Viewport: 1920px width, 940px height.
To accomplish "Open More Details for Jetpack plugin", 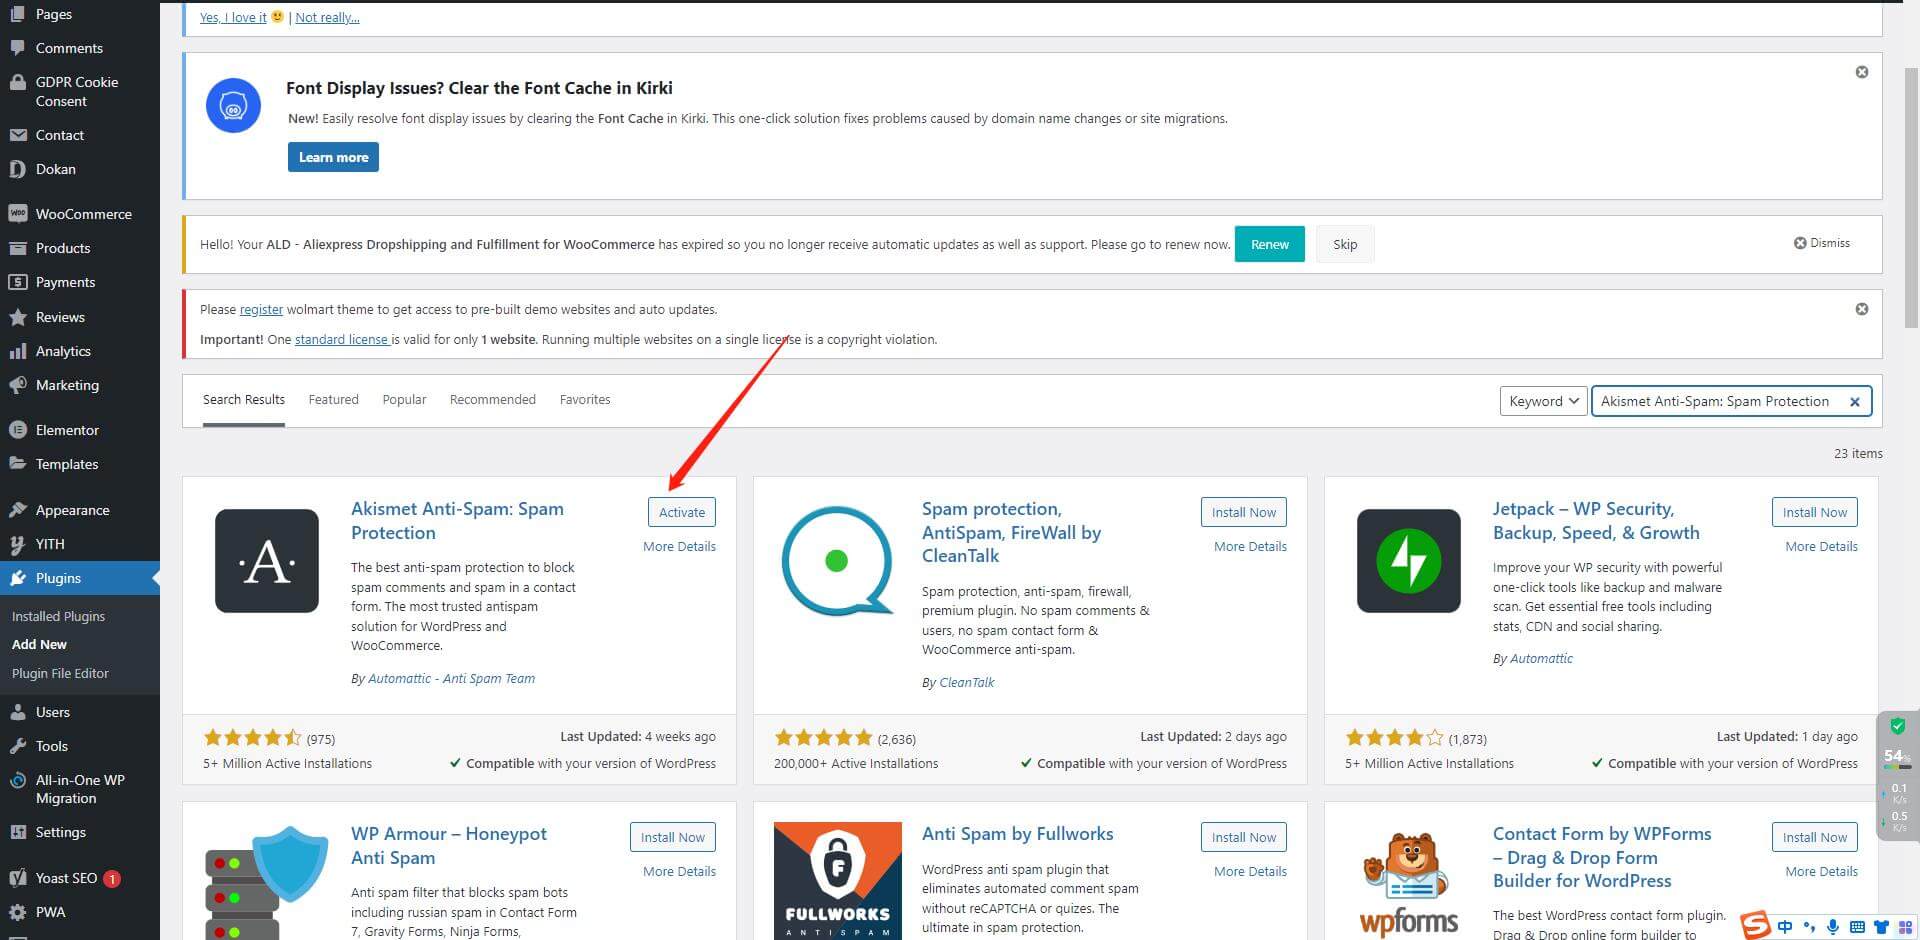I will click(1821, 546).
